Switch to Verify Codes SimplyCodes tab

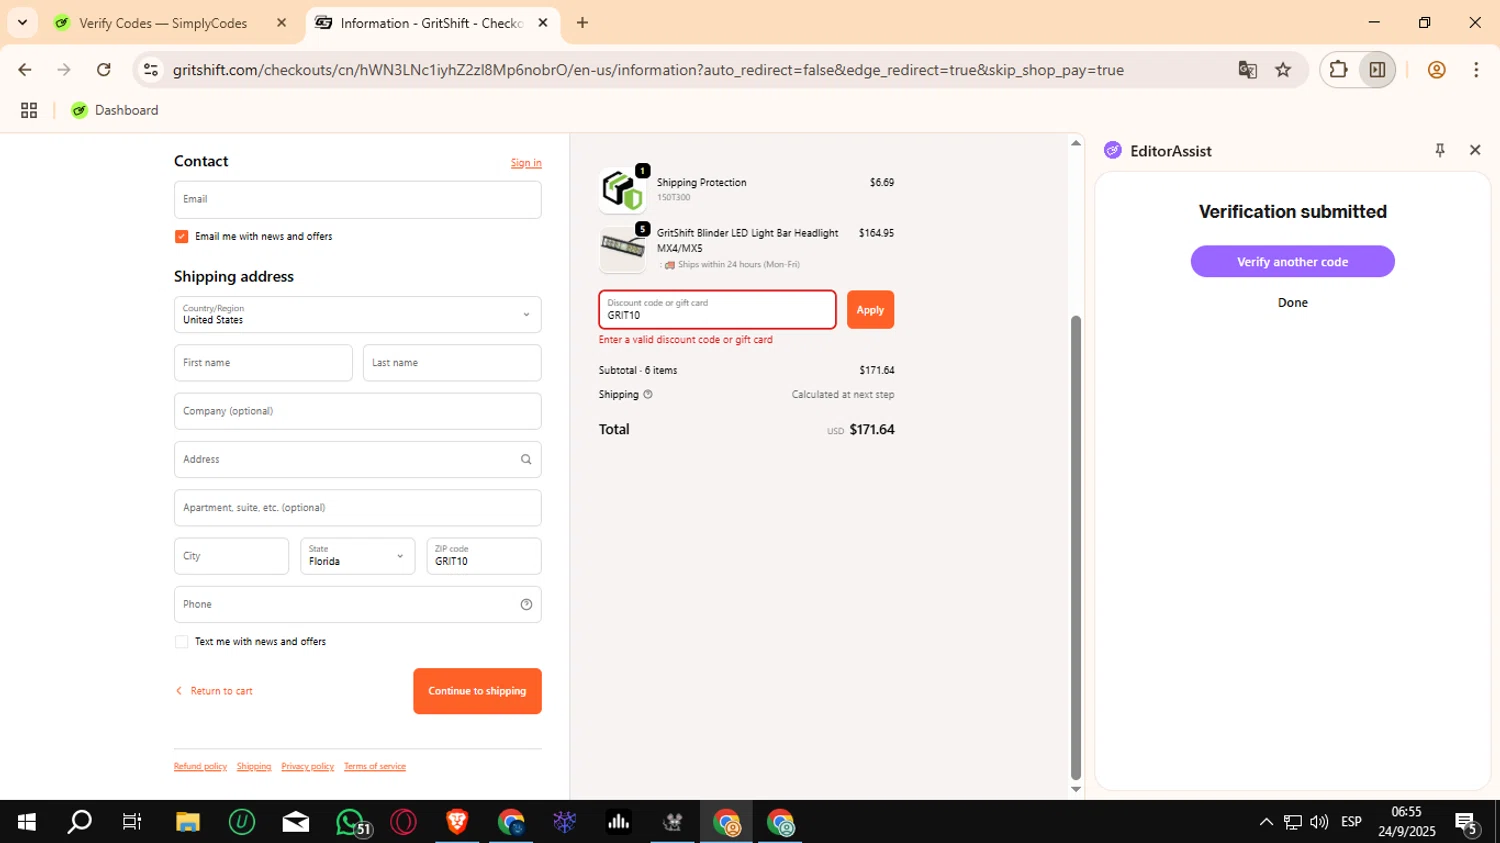point(163,23)
